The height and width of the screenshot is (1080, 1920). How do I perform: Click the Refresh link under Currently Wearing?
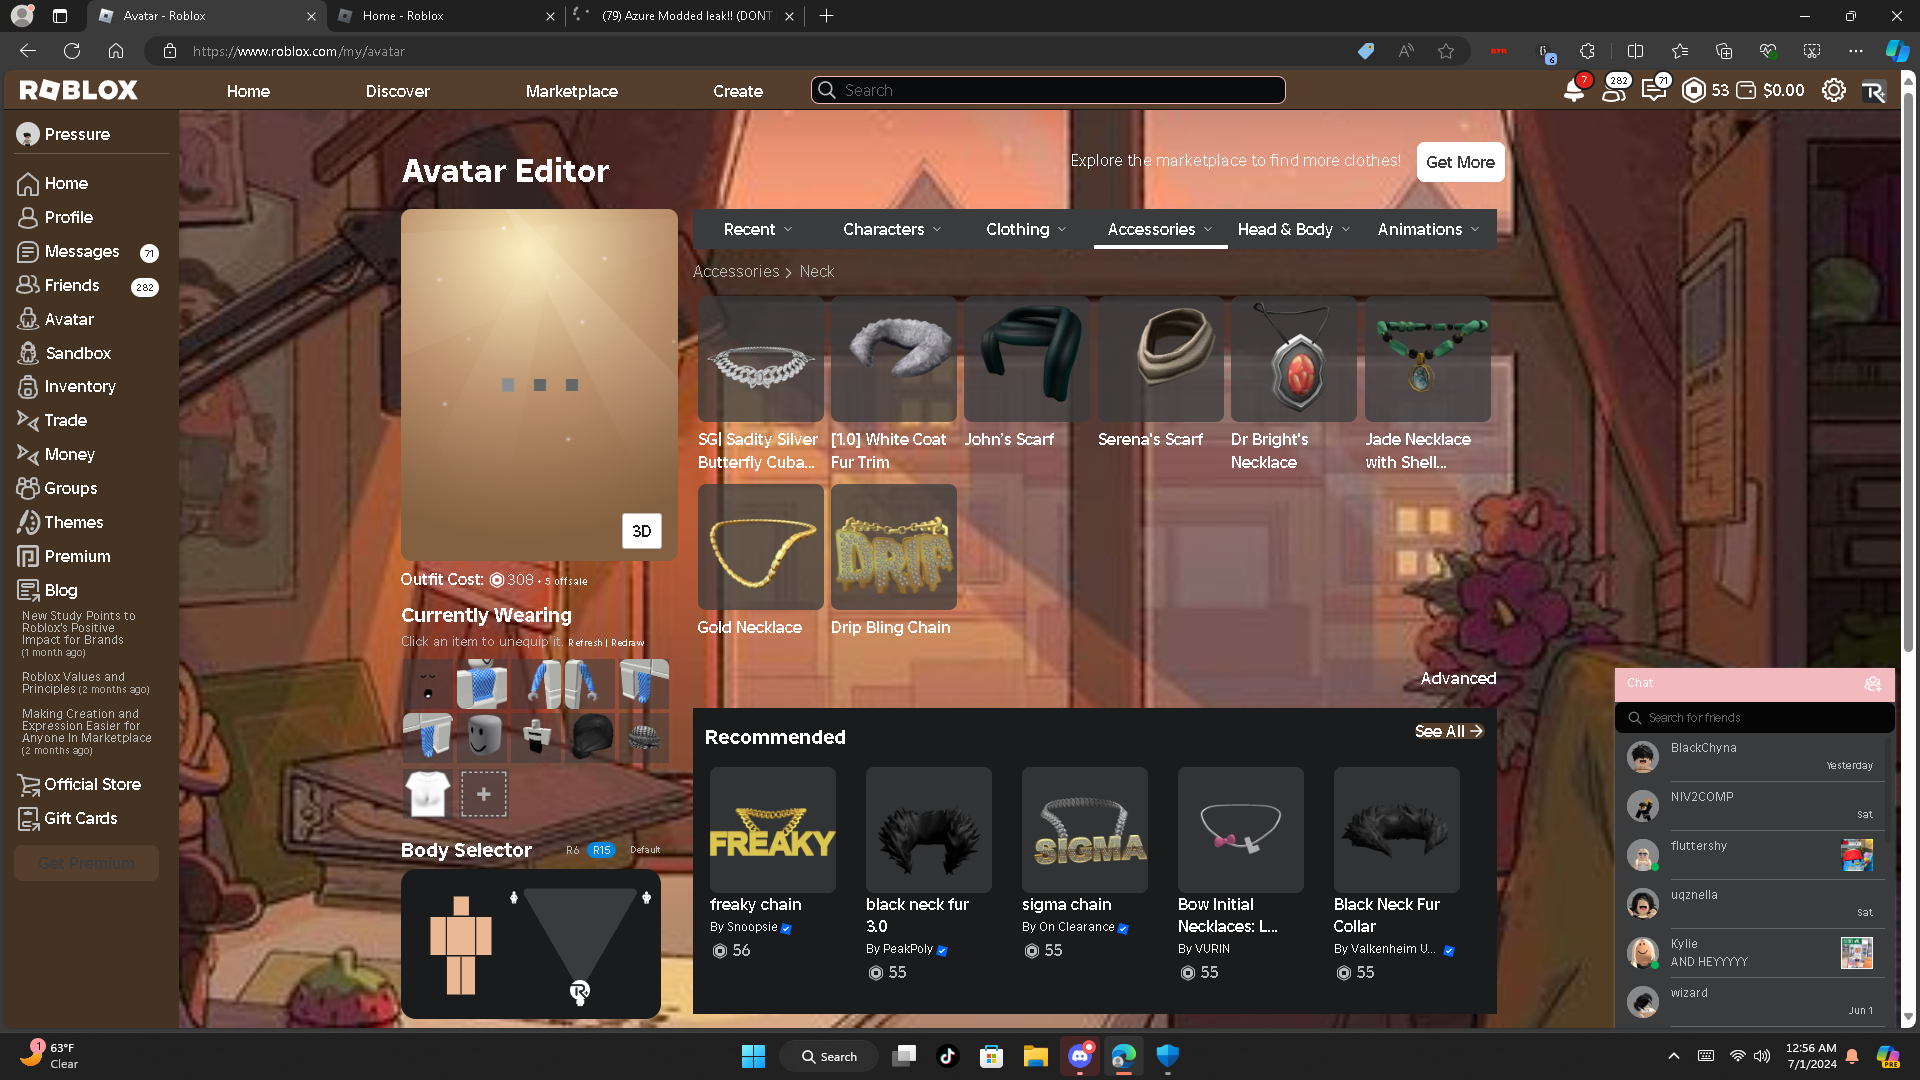click(585, 643)
